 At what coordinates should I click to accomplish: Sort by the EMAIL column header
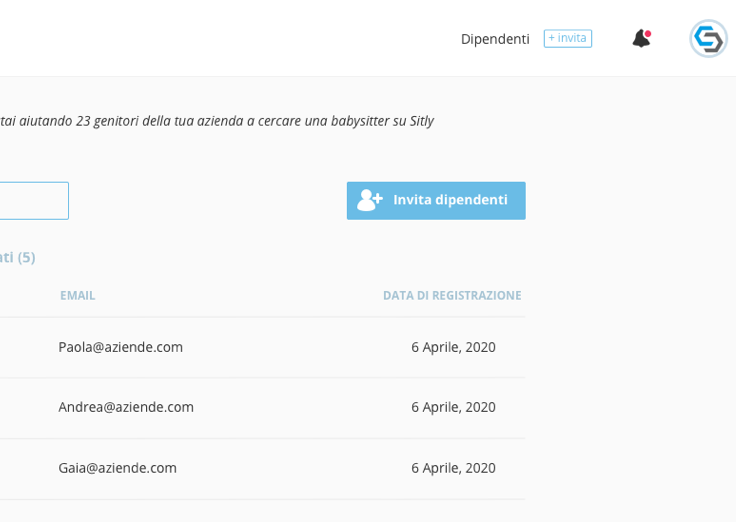coord(77,296)
